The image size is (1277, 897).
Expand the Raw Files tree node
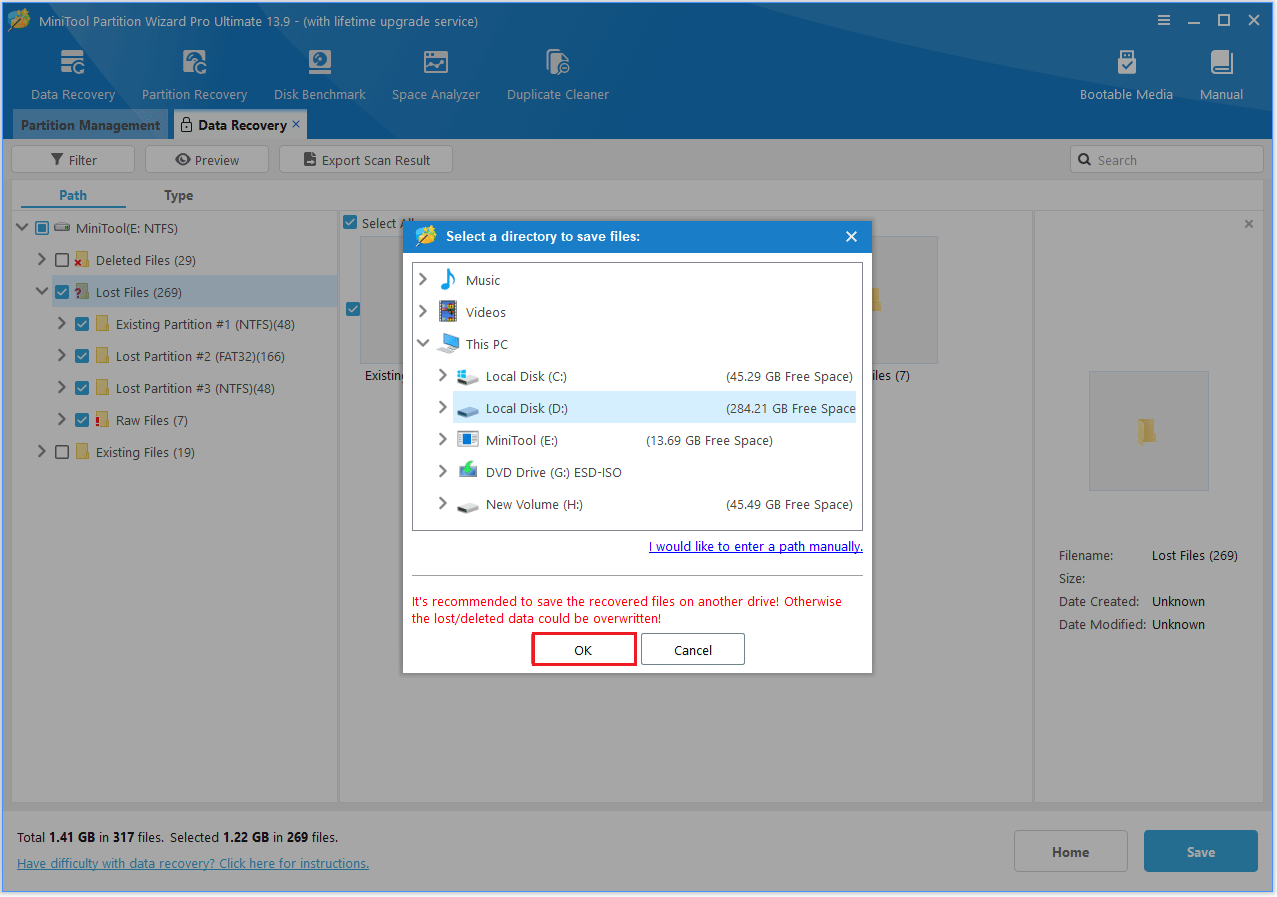click(62, 420)
